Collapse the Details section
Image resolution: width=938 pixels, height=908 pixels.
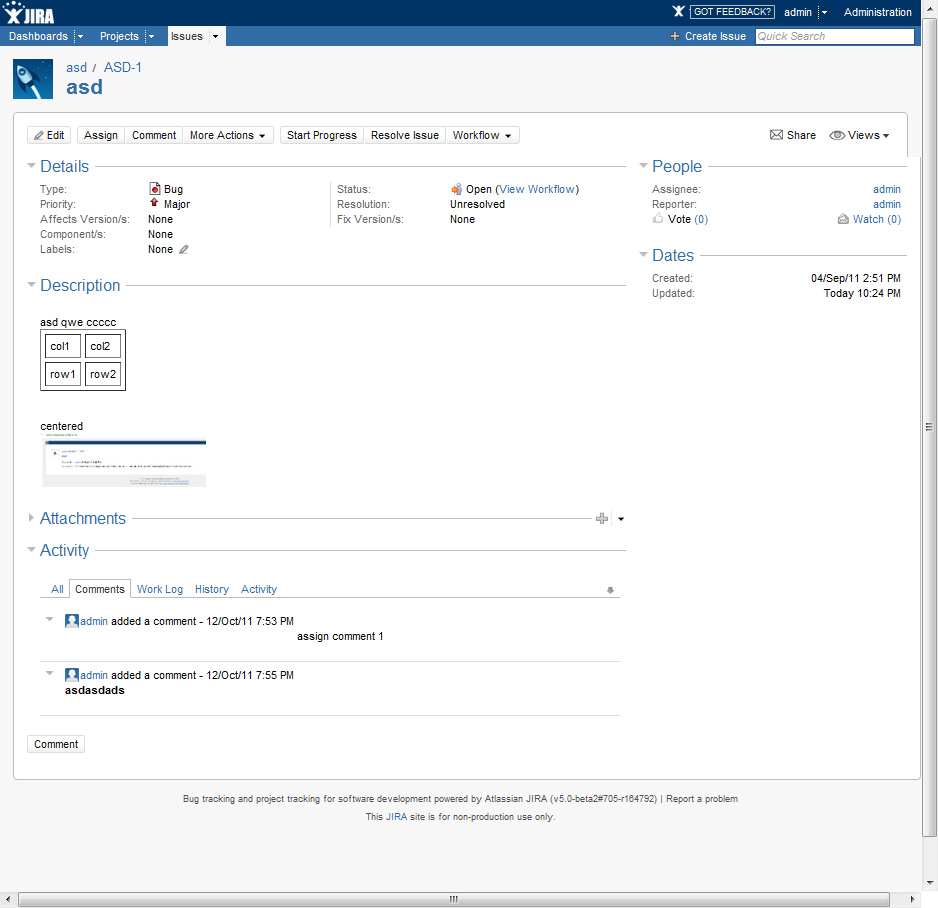pos(32,167)
